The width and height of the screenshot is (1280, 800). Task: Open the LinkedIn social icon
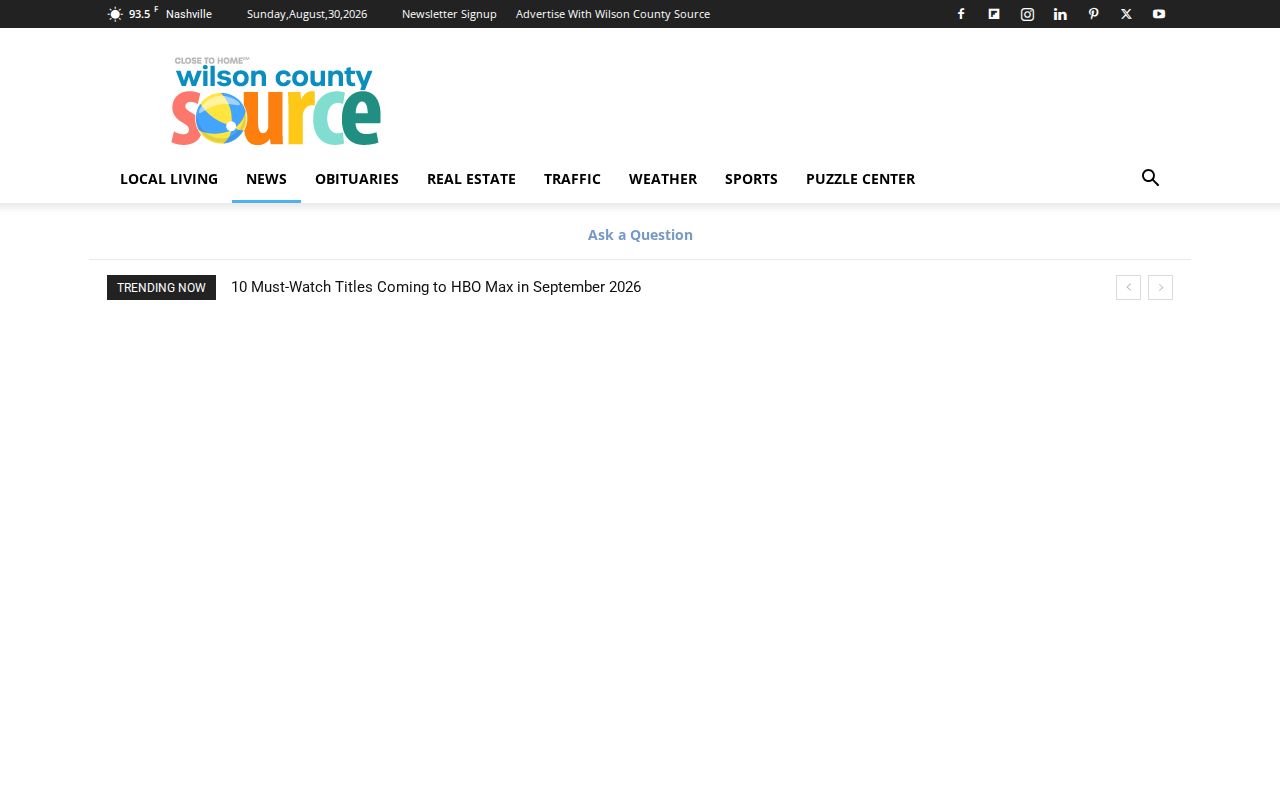pyautogui.click(x=1060, y=14)
